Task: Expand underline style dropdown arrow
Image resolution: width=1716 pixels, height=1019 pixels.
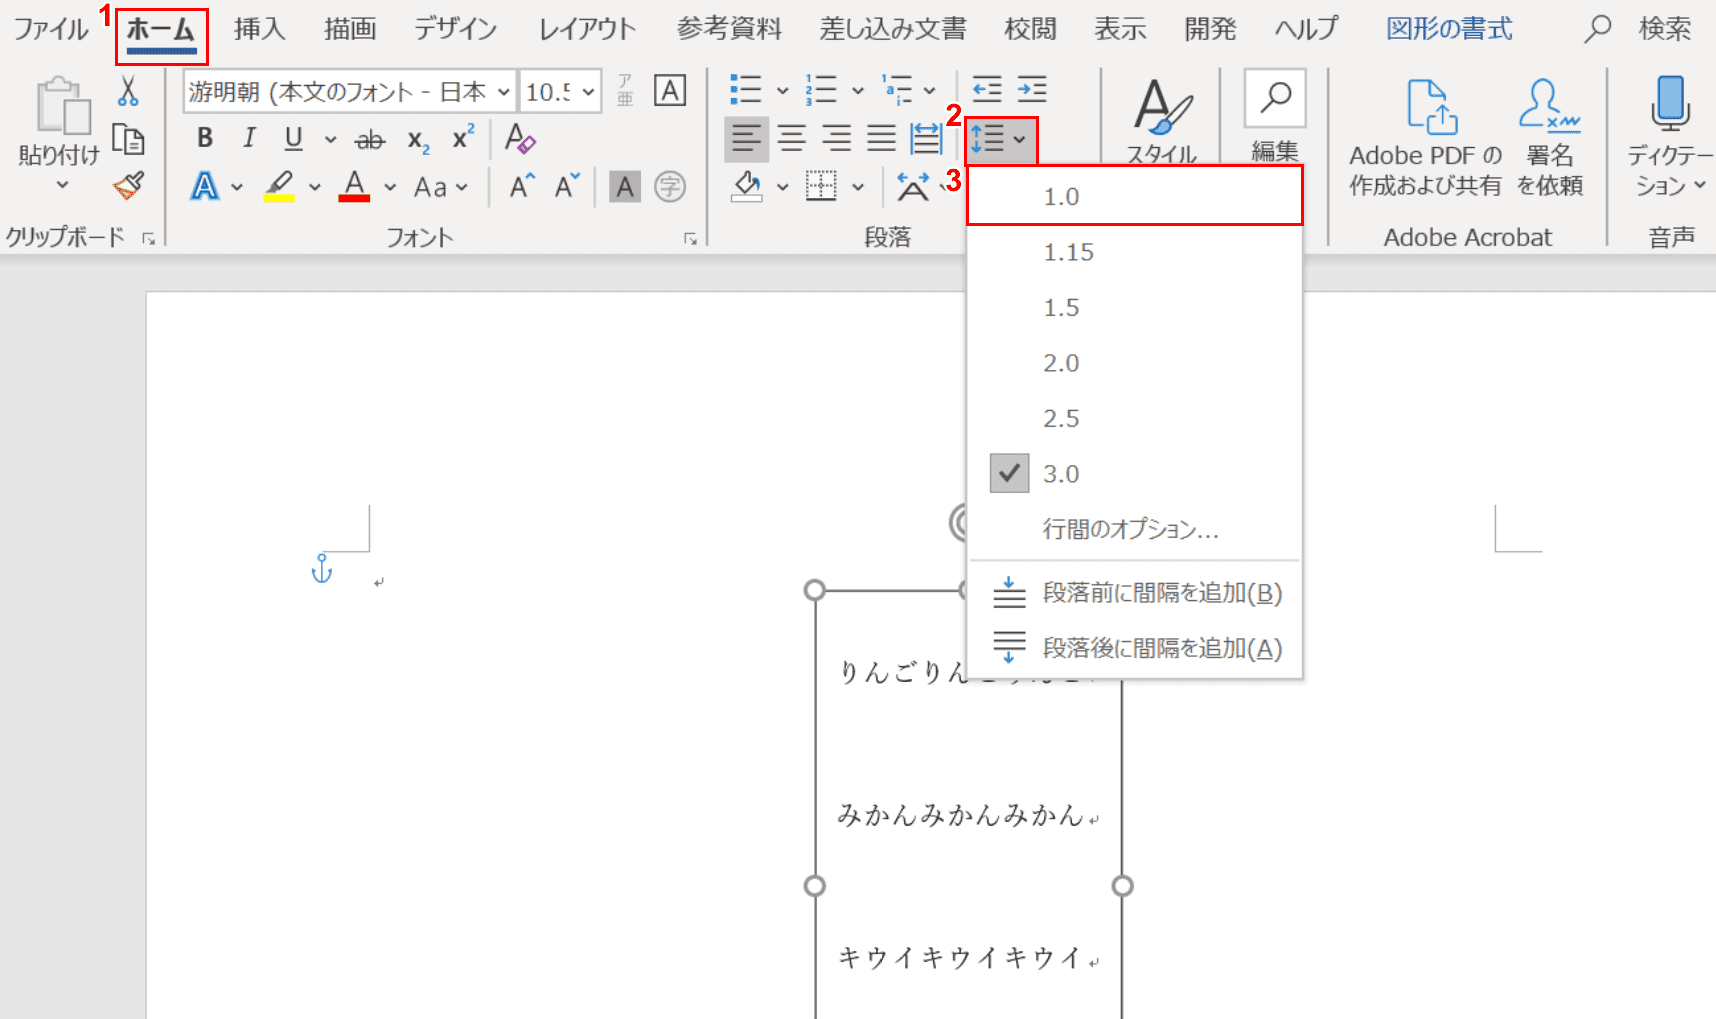Action: point(330,140)
